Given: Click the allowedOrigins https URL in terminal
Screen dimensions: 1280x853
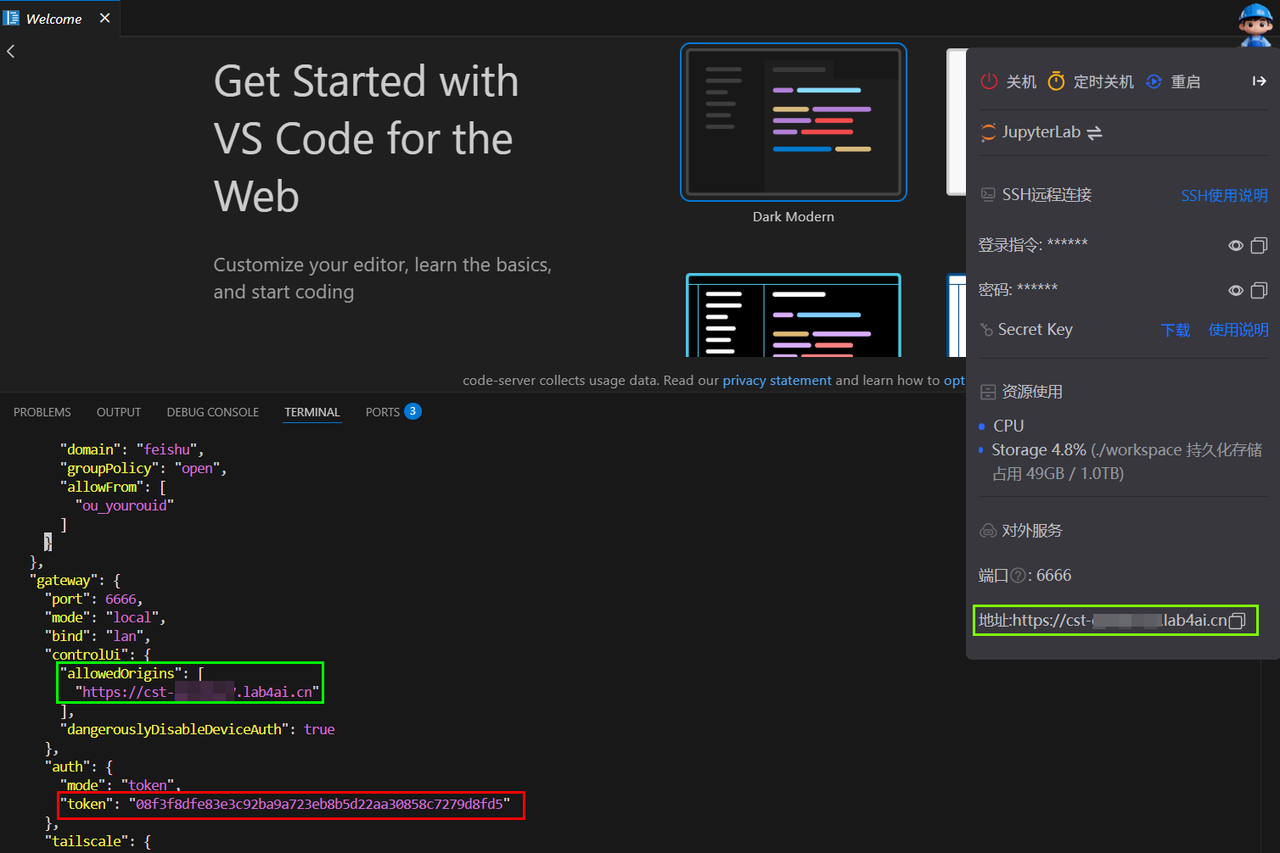Looking at the screenshot, I should click(x=198, y=692).
